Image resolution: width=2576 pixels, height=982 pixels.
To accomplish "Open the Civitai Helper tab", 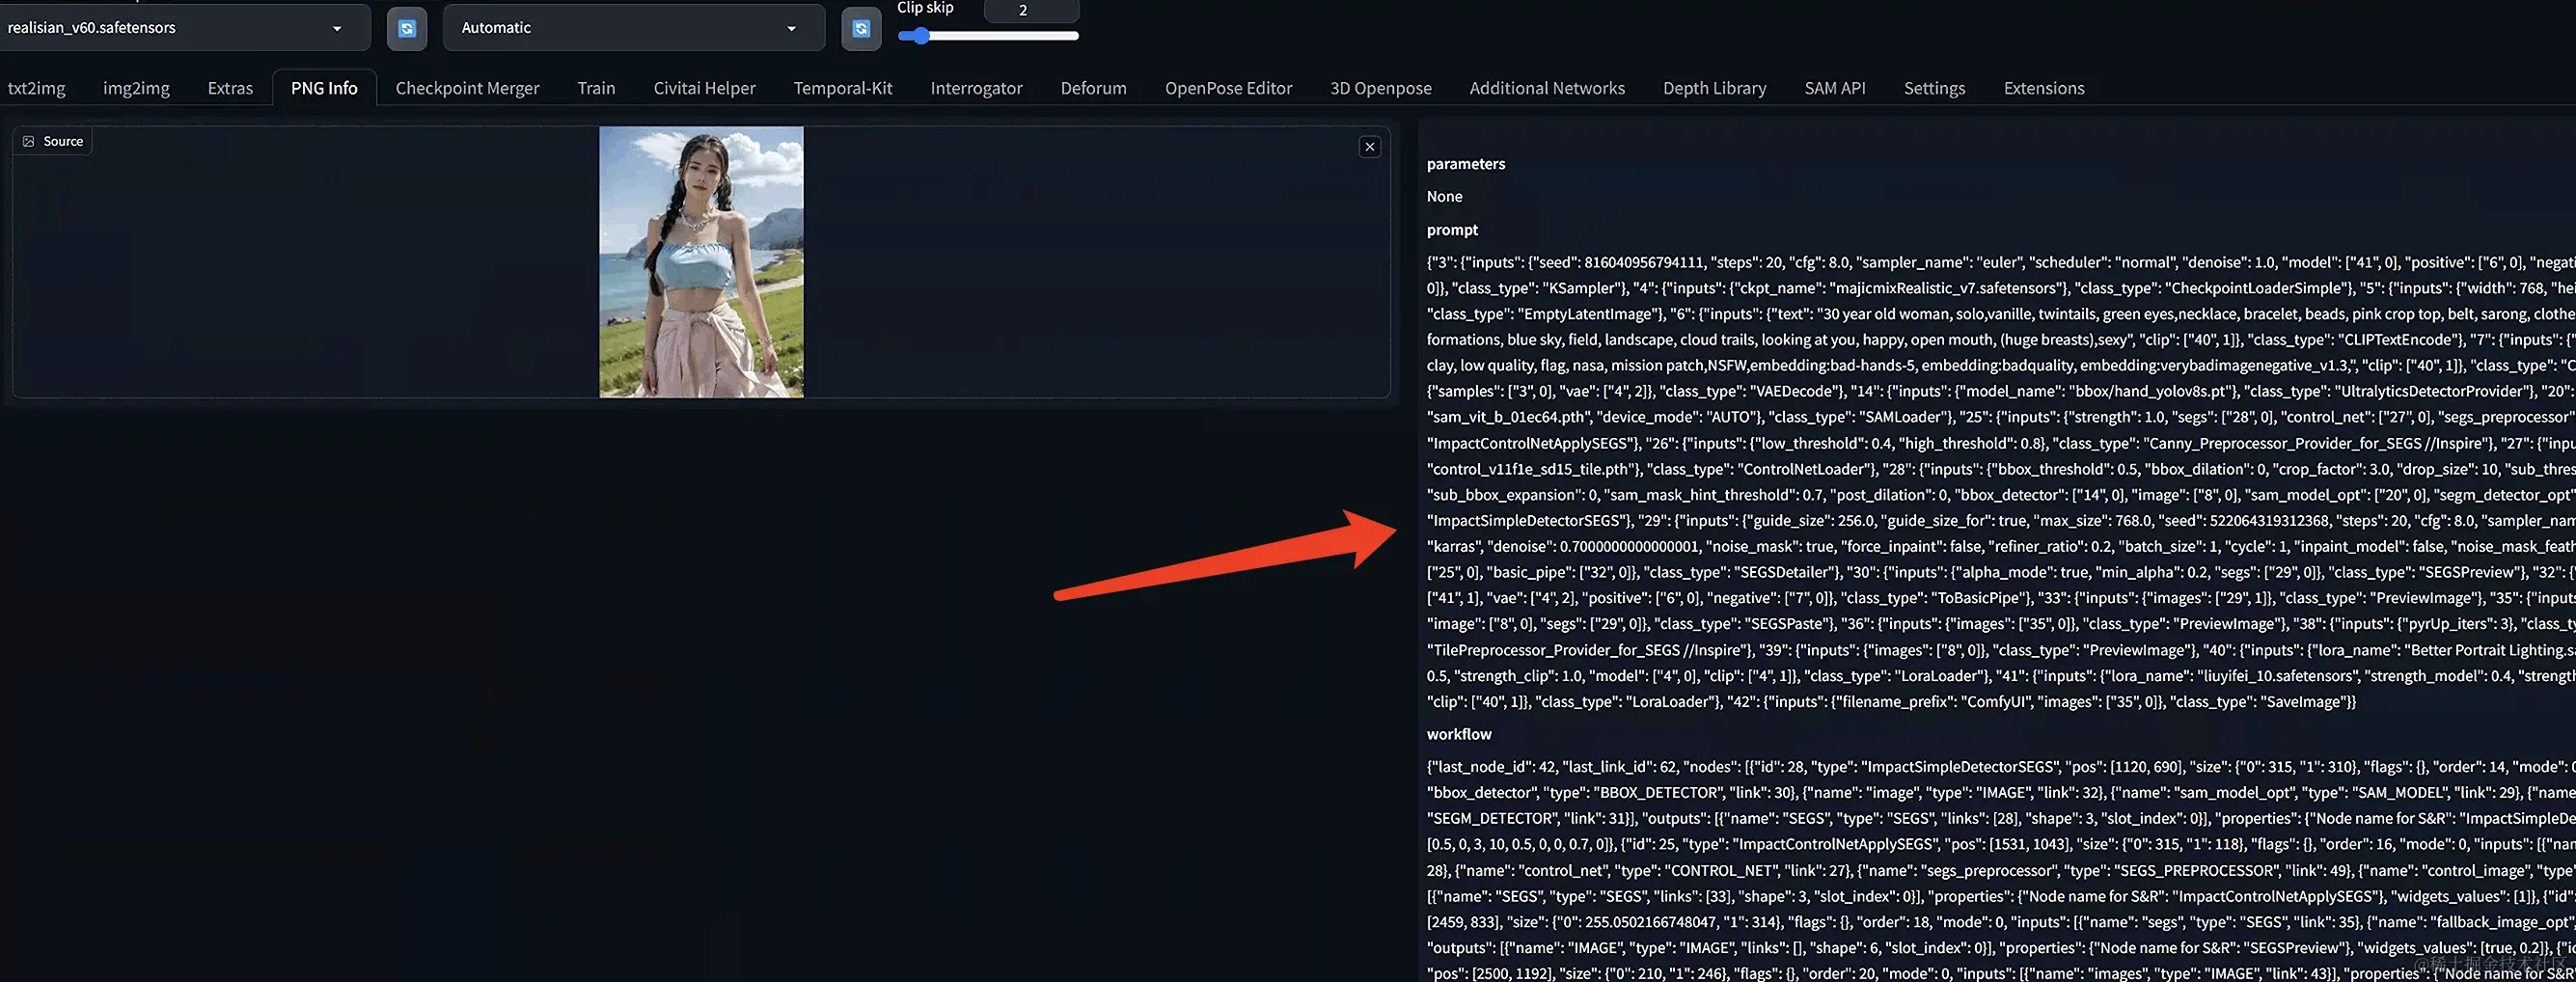I will (x=704, y=88).
